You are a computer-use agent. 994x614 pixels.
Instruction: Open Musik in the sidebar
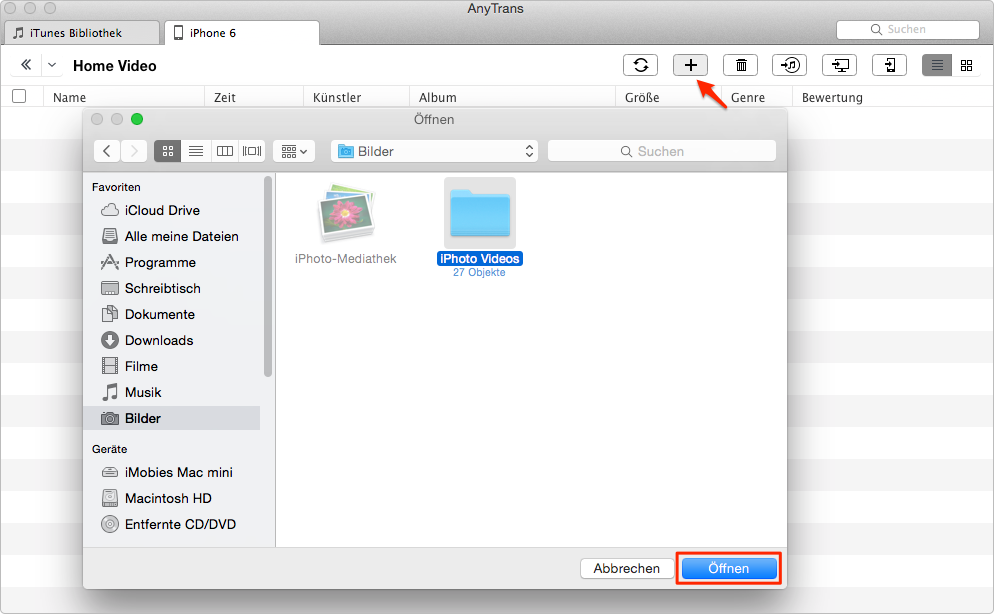(172, 392)
